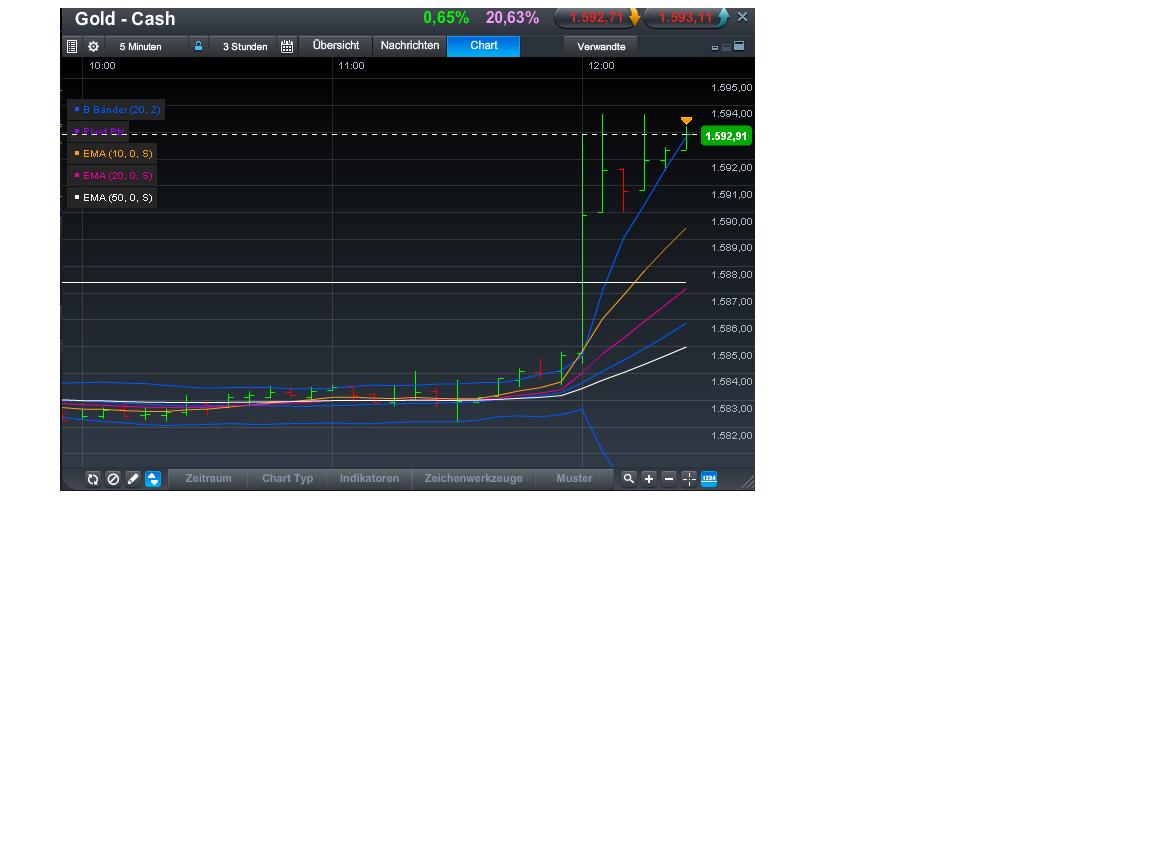Open the calendar date picker
The height and width of the screenshot is (864, 1152).
coord(286,45)
